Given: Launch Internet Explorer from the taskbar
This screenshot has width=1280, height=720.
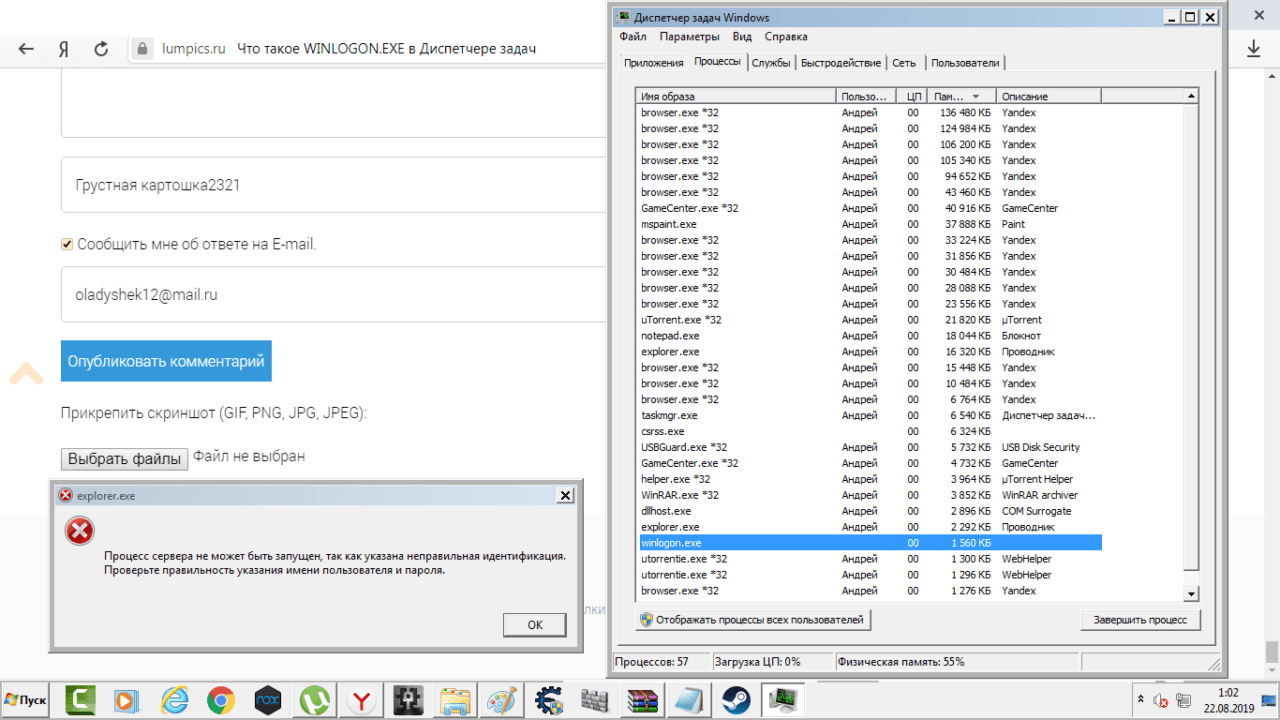Looking at the screenshot, I should (x=174, y=699).
